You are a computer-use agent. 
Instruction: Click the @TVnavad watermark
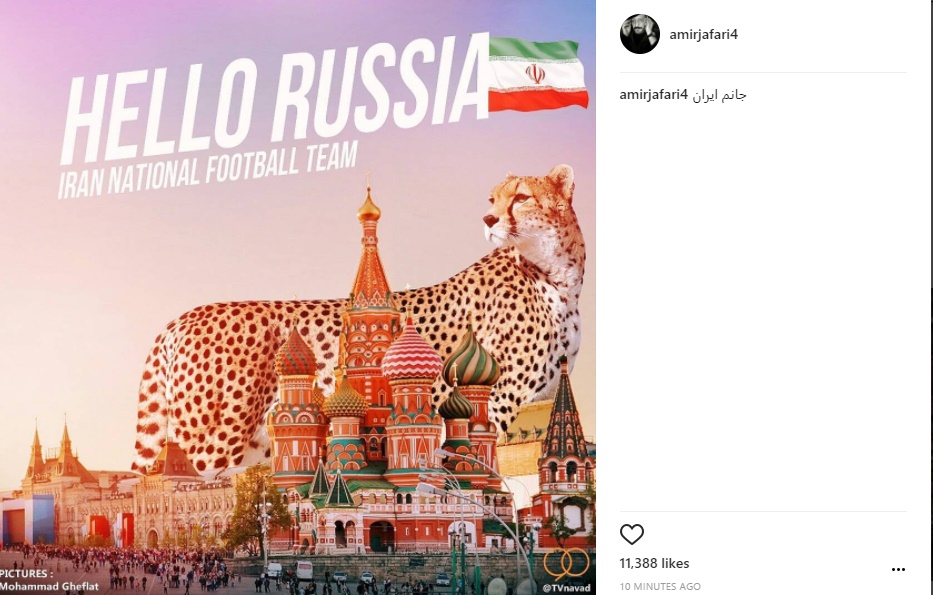coord(566,588)
